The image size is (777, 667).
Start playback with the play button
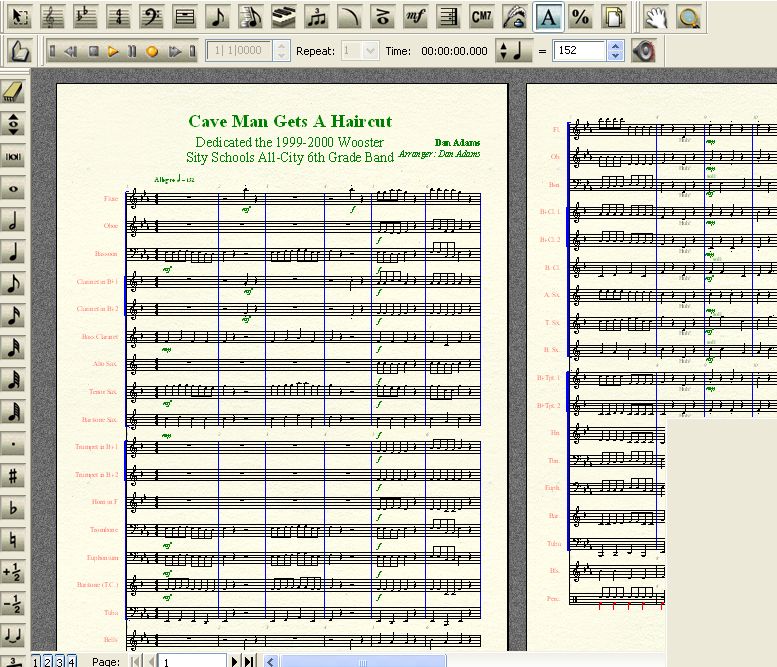tap(113, 51)
